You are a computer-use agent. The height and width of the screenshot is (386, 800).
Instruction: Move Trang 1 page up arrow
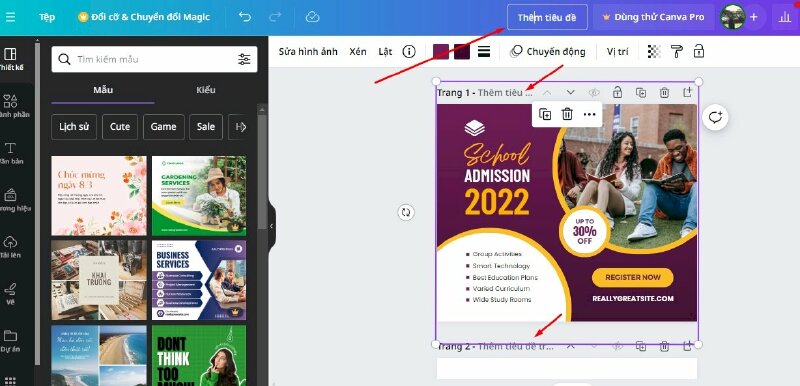coord(547,93)
